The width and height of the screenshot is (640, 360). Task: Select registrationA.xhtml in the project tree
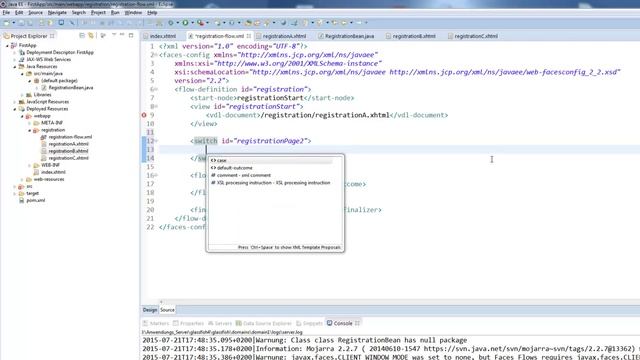coord(68,144)
